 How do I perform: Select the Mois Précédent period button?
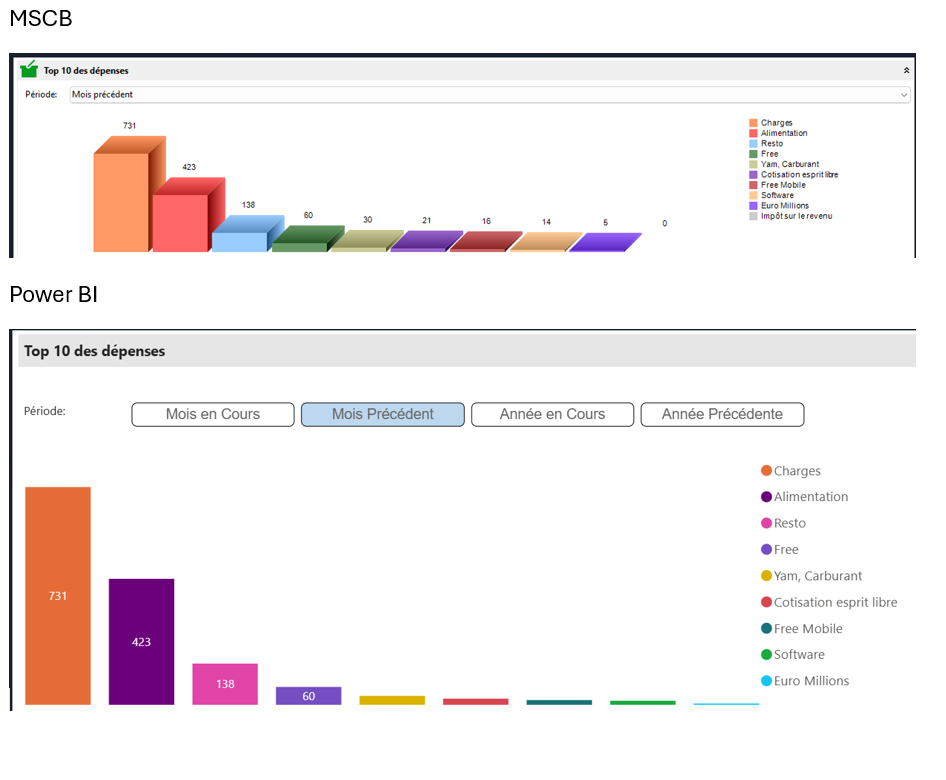point(383,414)
